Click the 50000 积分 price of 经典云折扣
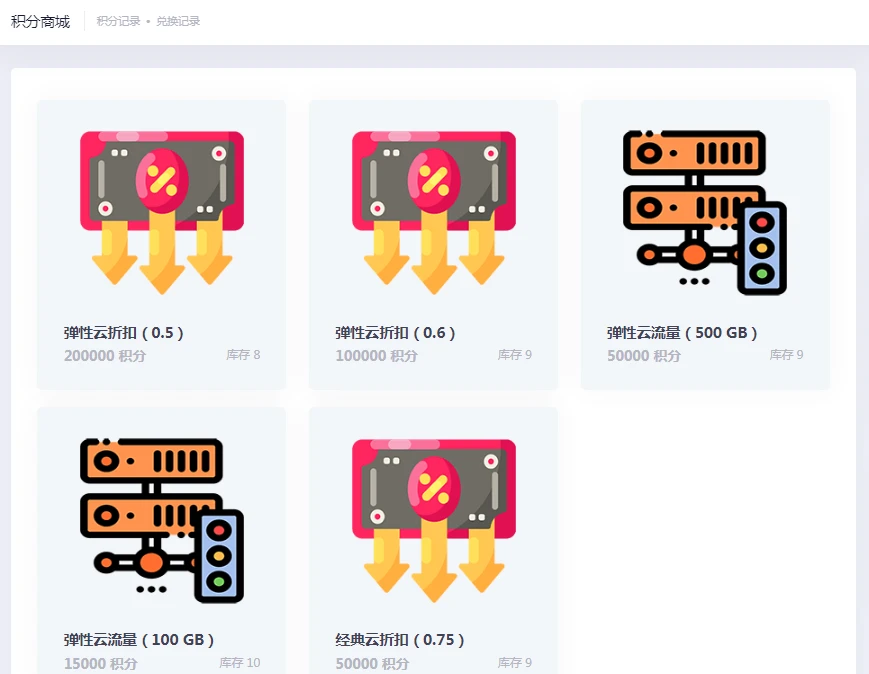Viewport: 869px width, 674px height. pos(372,663)
